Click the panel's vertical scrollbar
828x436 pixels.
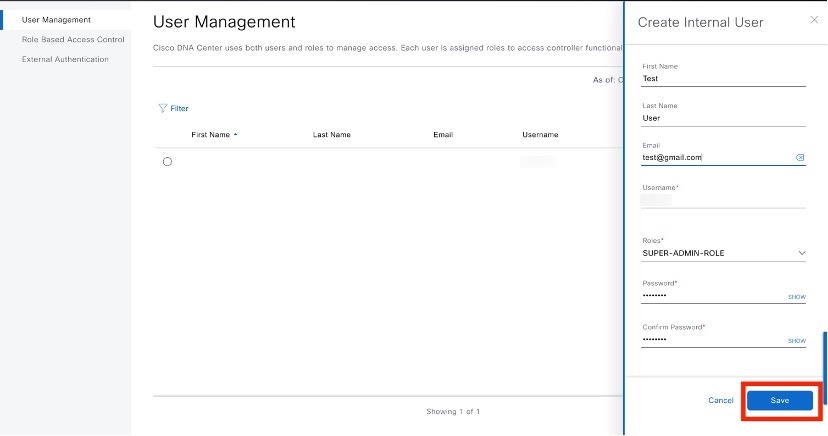[824, 368]
